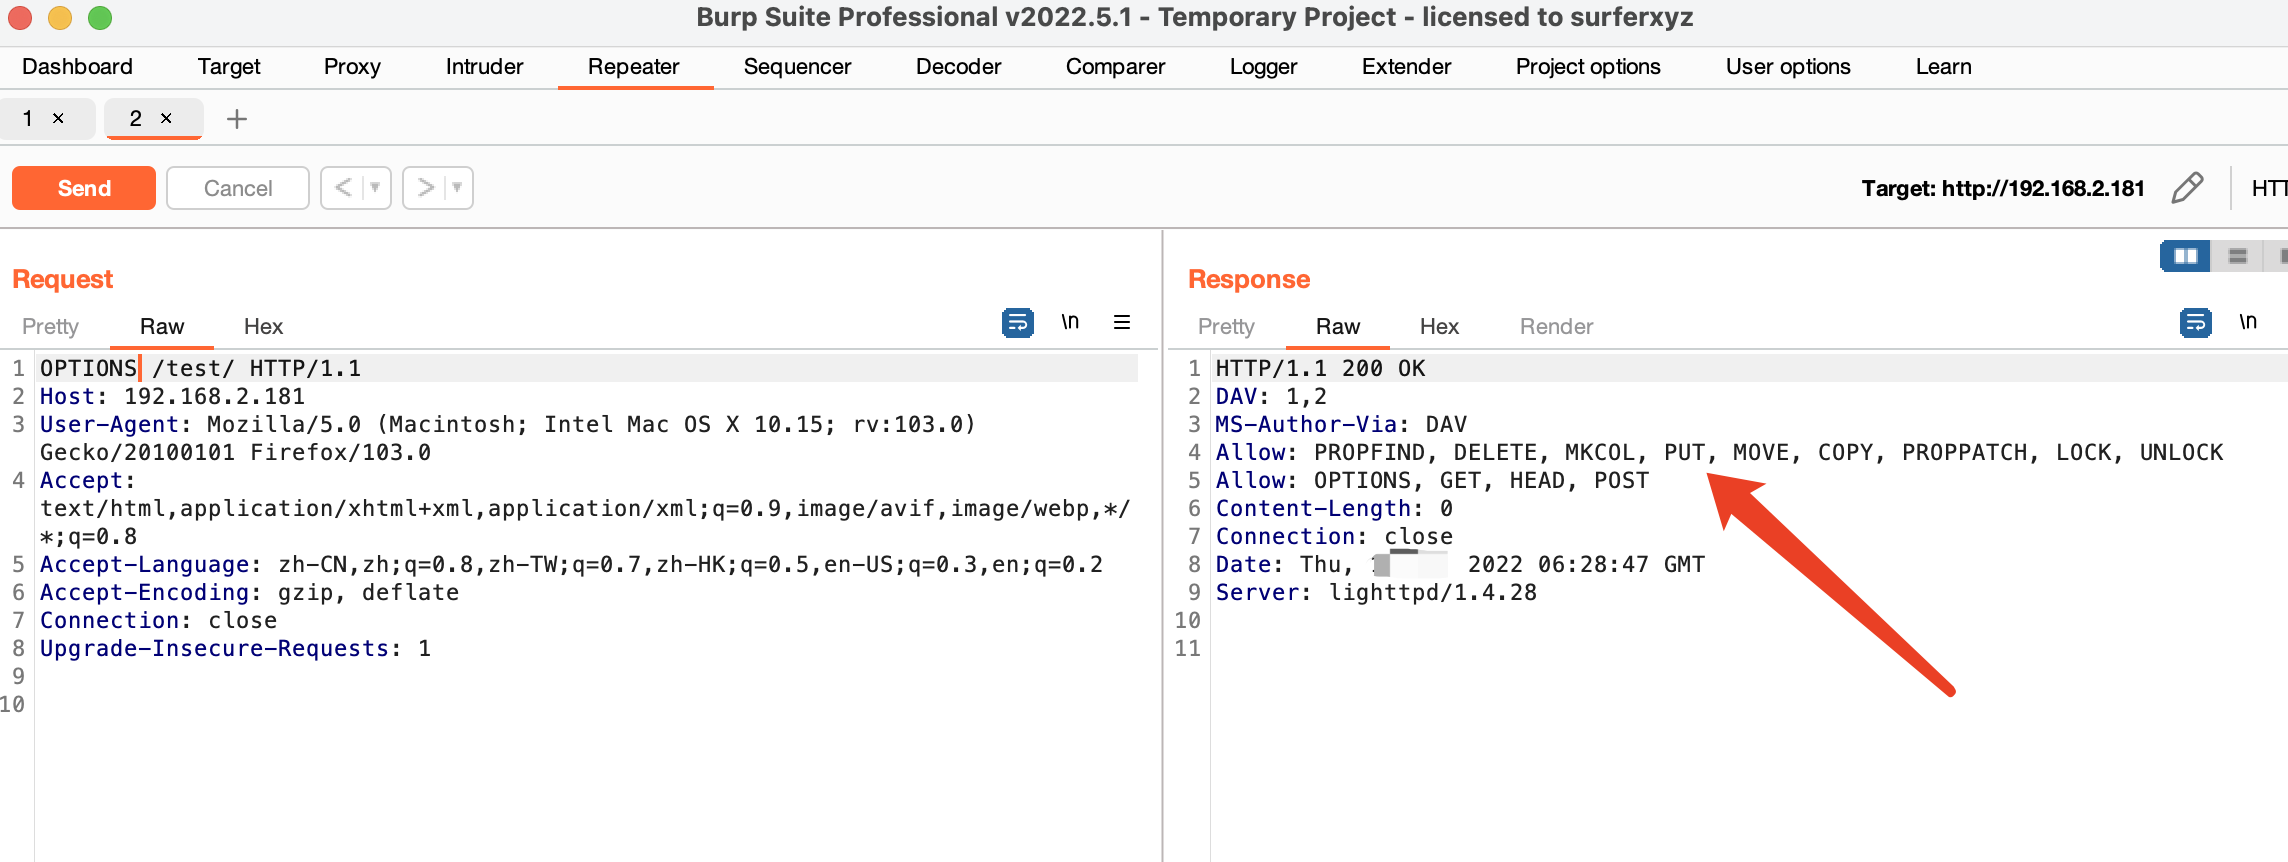Click the OPTIONS request line in editor

200,369
